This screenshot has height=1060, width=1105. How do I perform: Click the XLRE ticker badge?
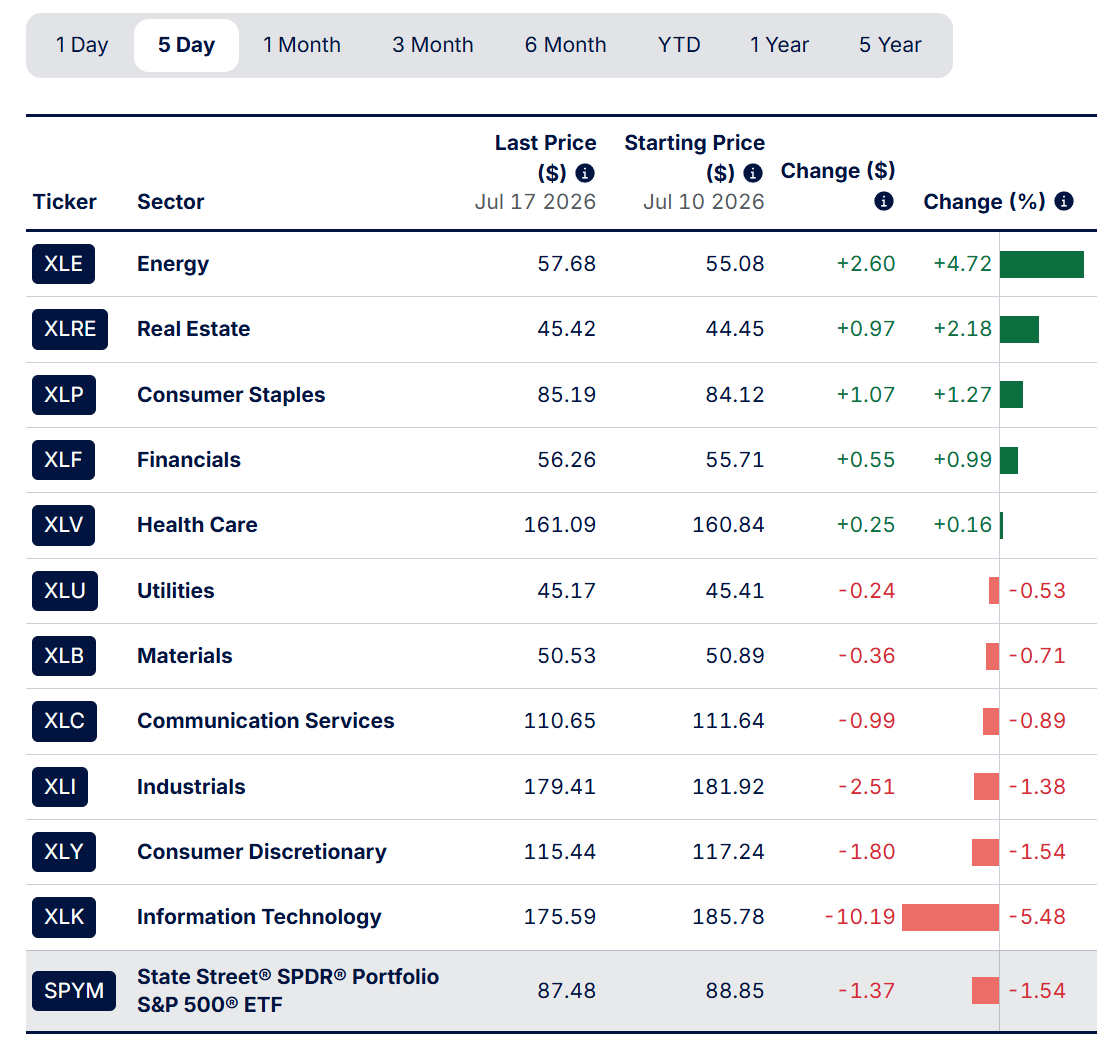70,329
